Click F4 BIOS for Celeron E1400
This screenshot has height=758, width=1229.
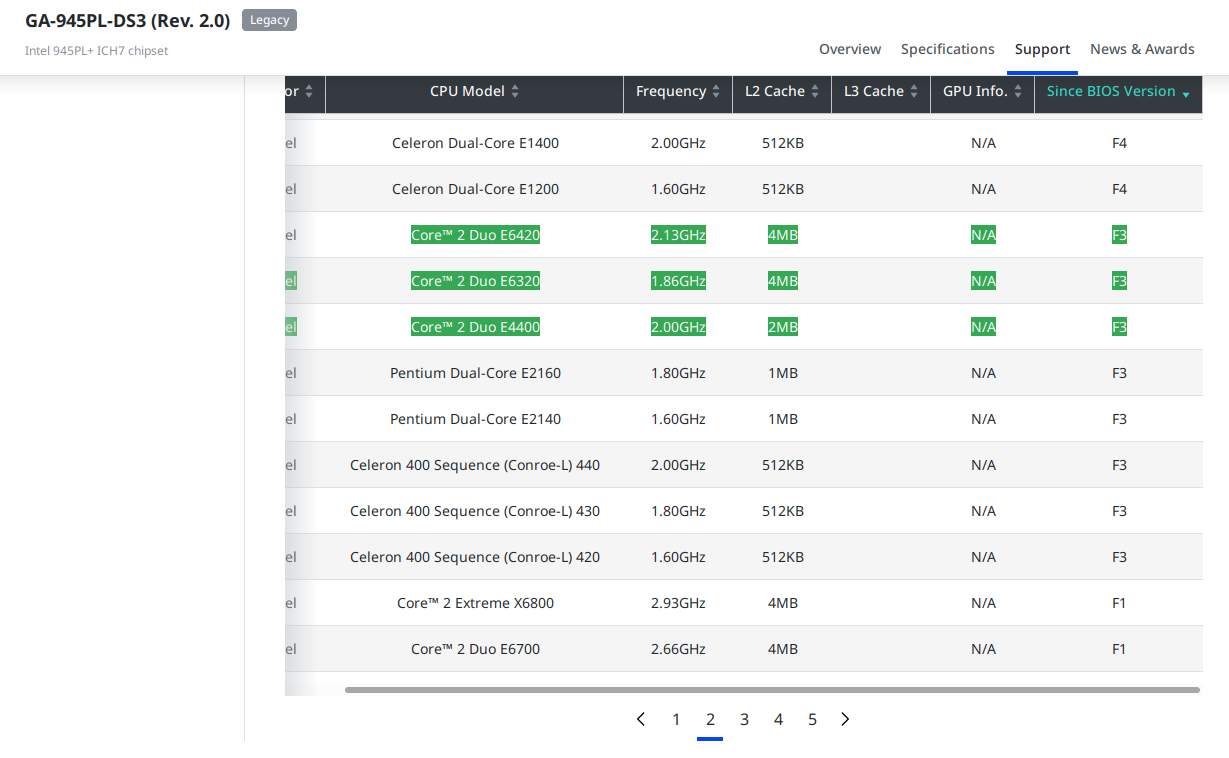tap(1119, 143)
